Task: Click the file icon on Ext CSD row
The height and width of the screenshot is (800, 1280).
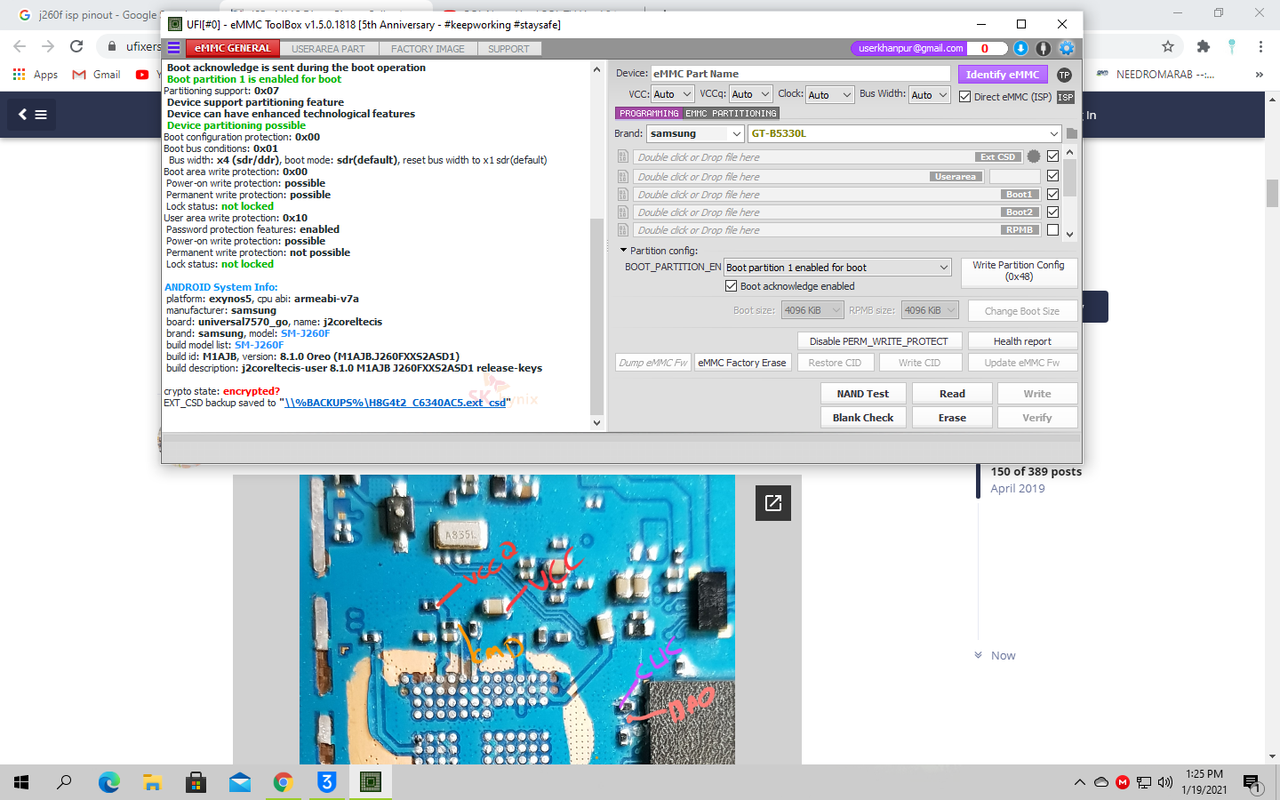Action: 623,157
